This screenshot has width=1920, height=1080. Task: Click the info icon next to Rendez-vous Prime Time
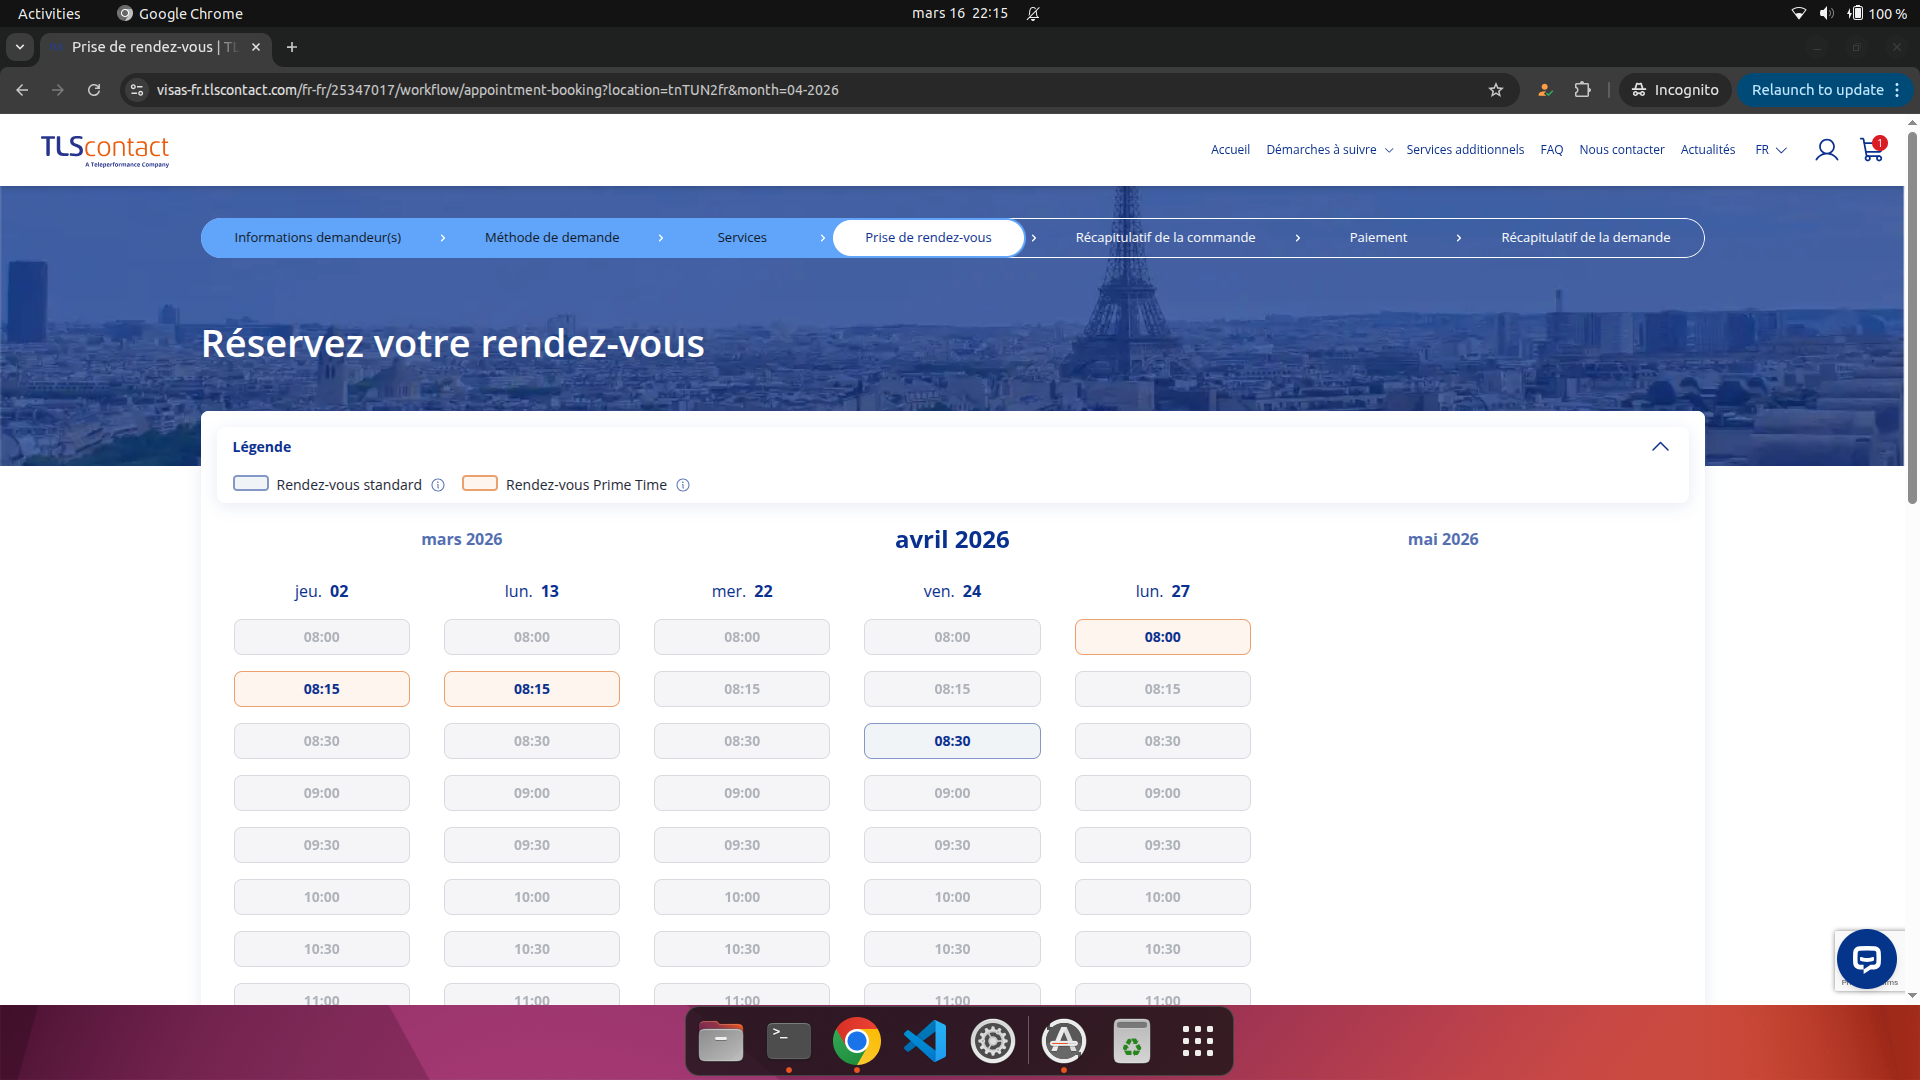683,485
